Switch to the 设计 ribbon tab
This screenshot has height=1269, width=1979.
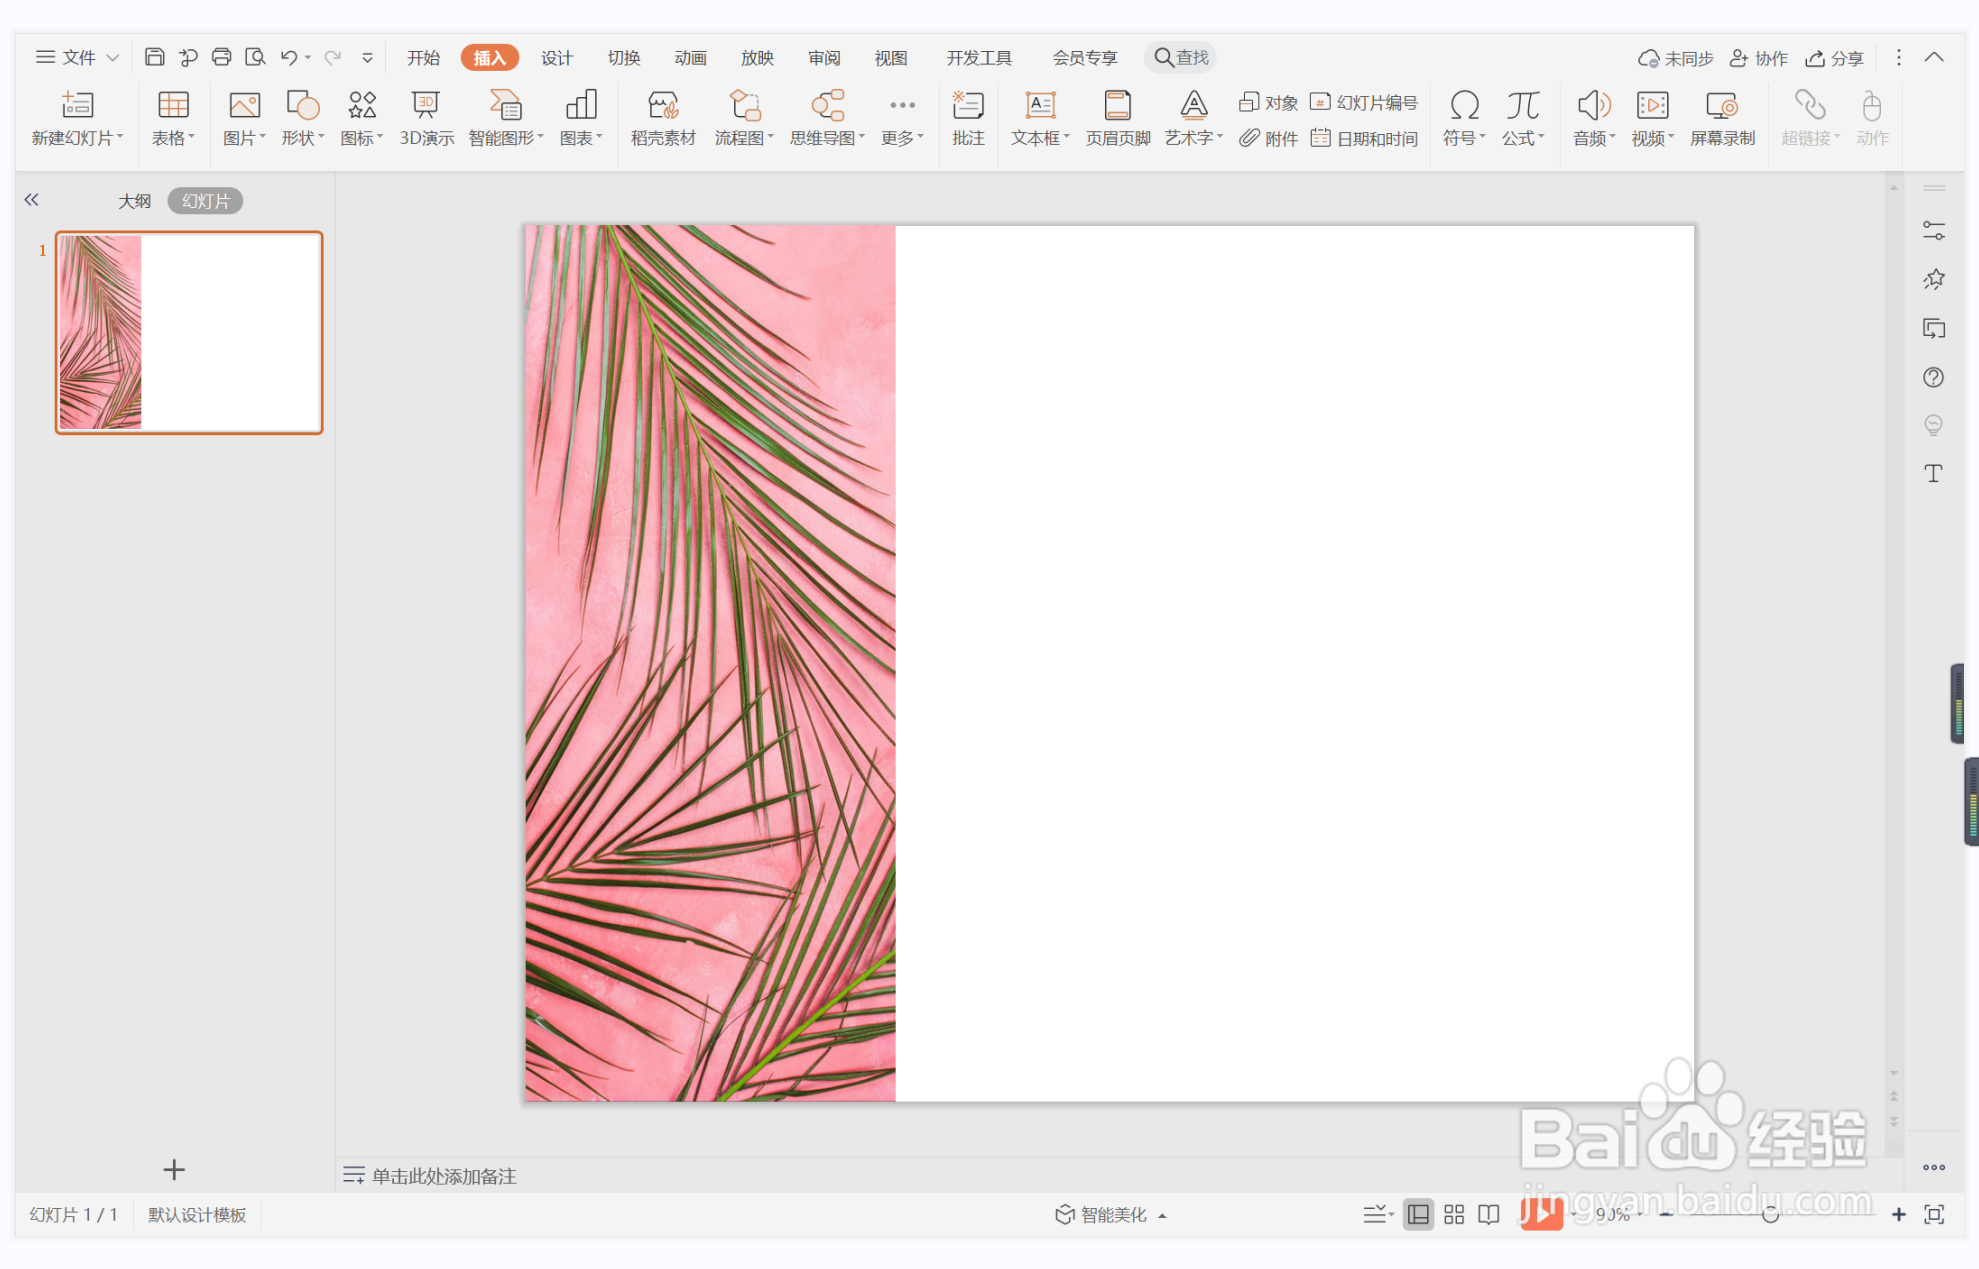click(x=556, y=57)
